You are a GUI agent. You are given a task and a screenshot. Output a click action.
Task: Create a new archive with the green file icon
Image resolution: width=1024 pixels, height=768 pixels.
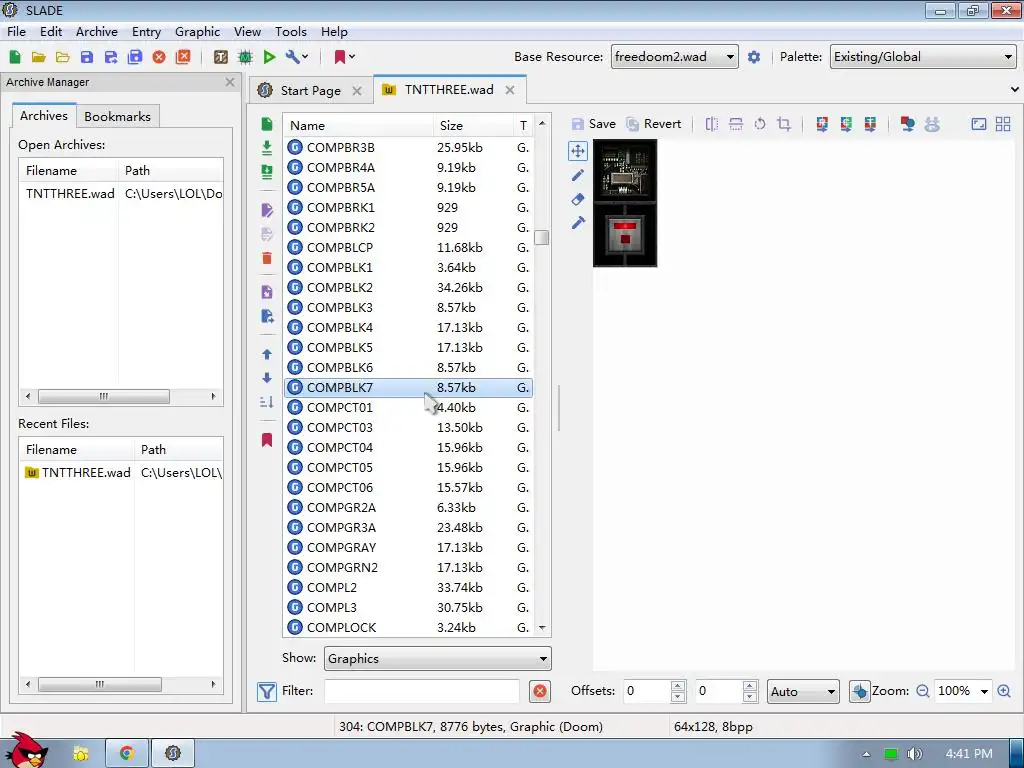coord(15,57)
